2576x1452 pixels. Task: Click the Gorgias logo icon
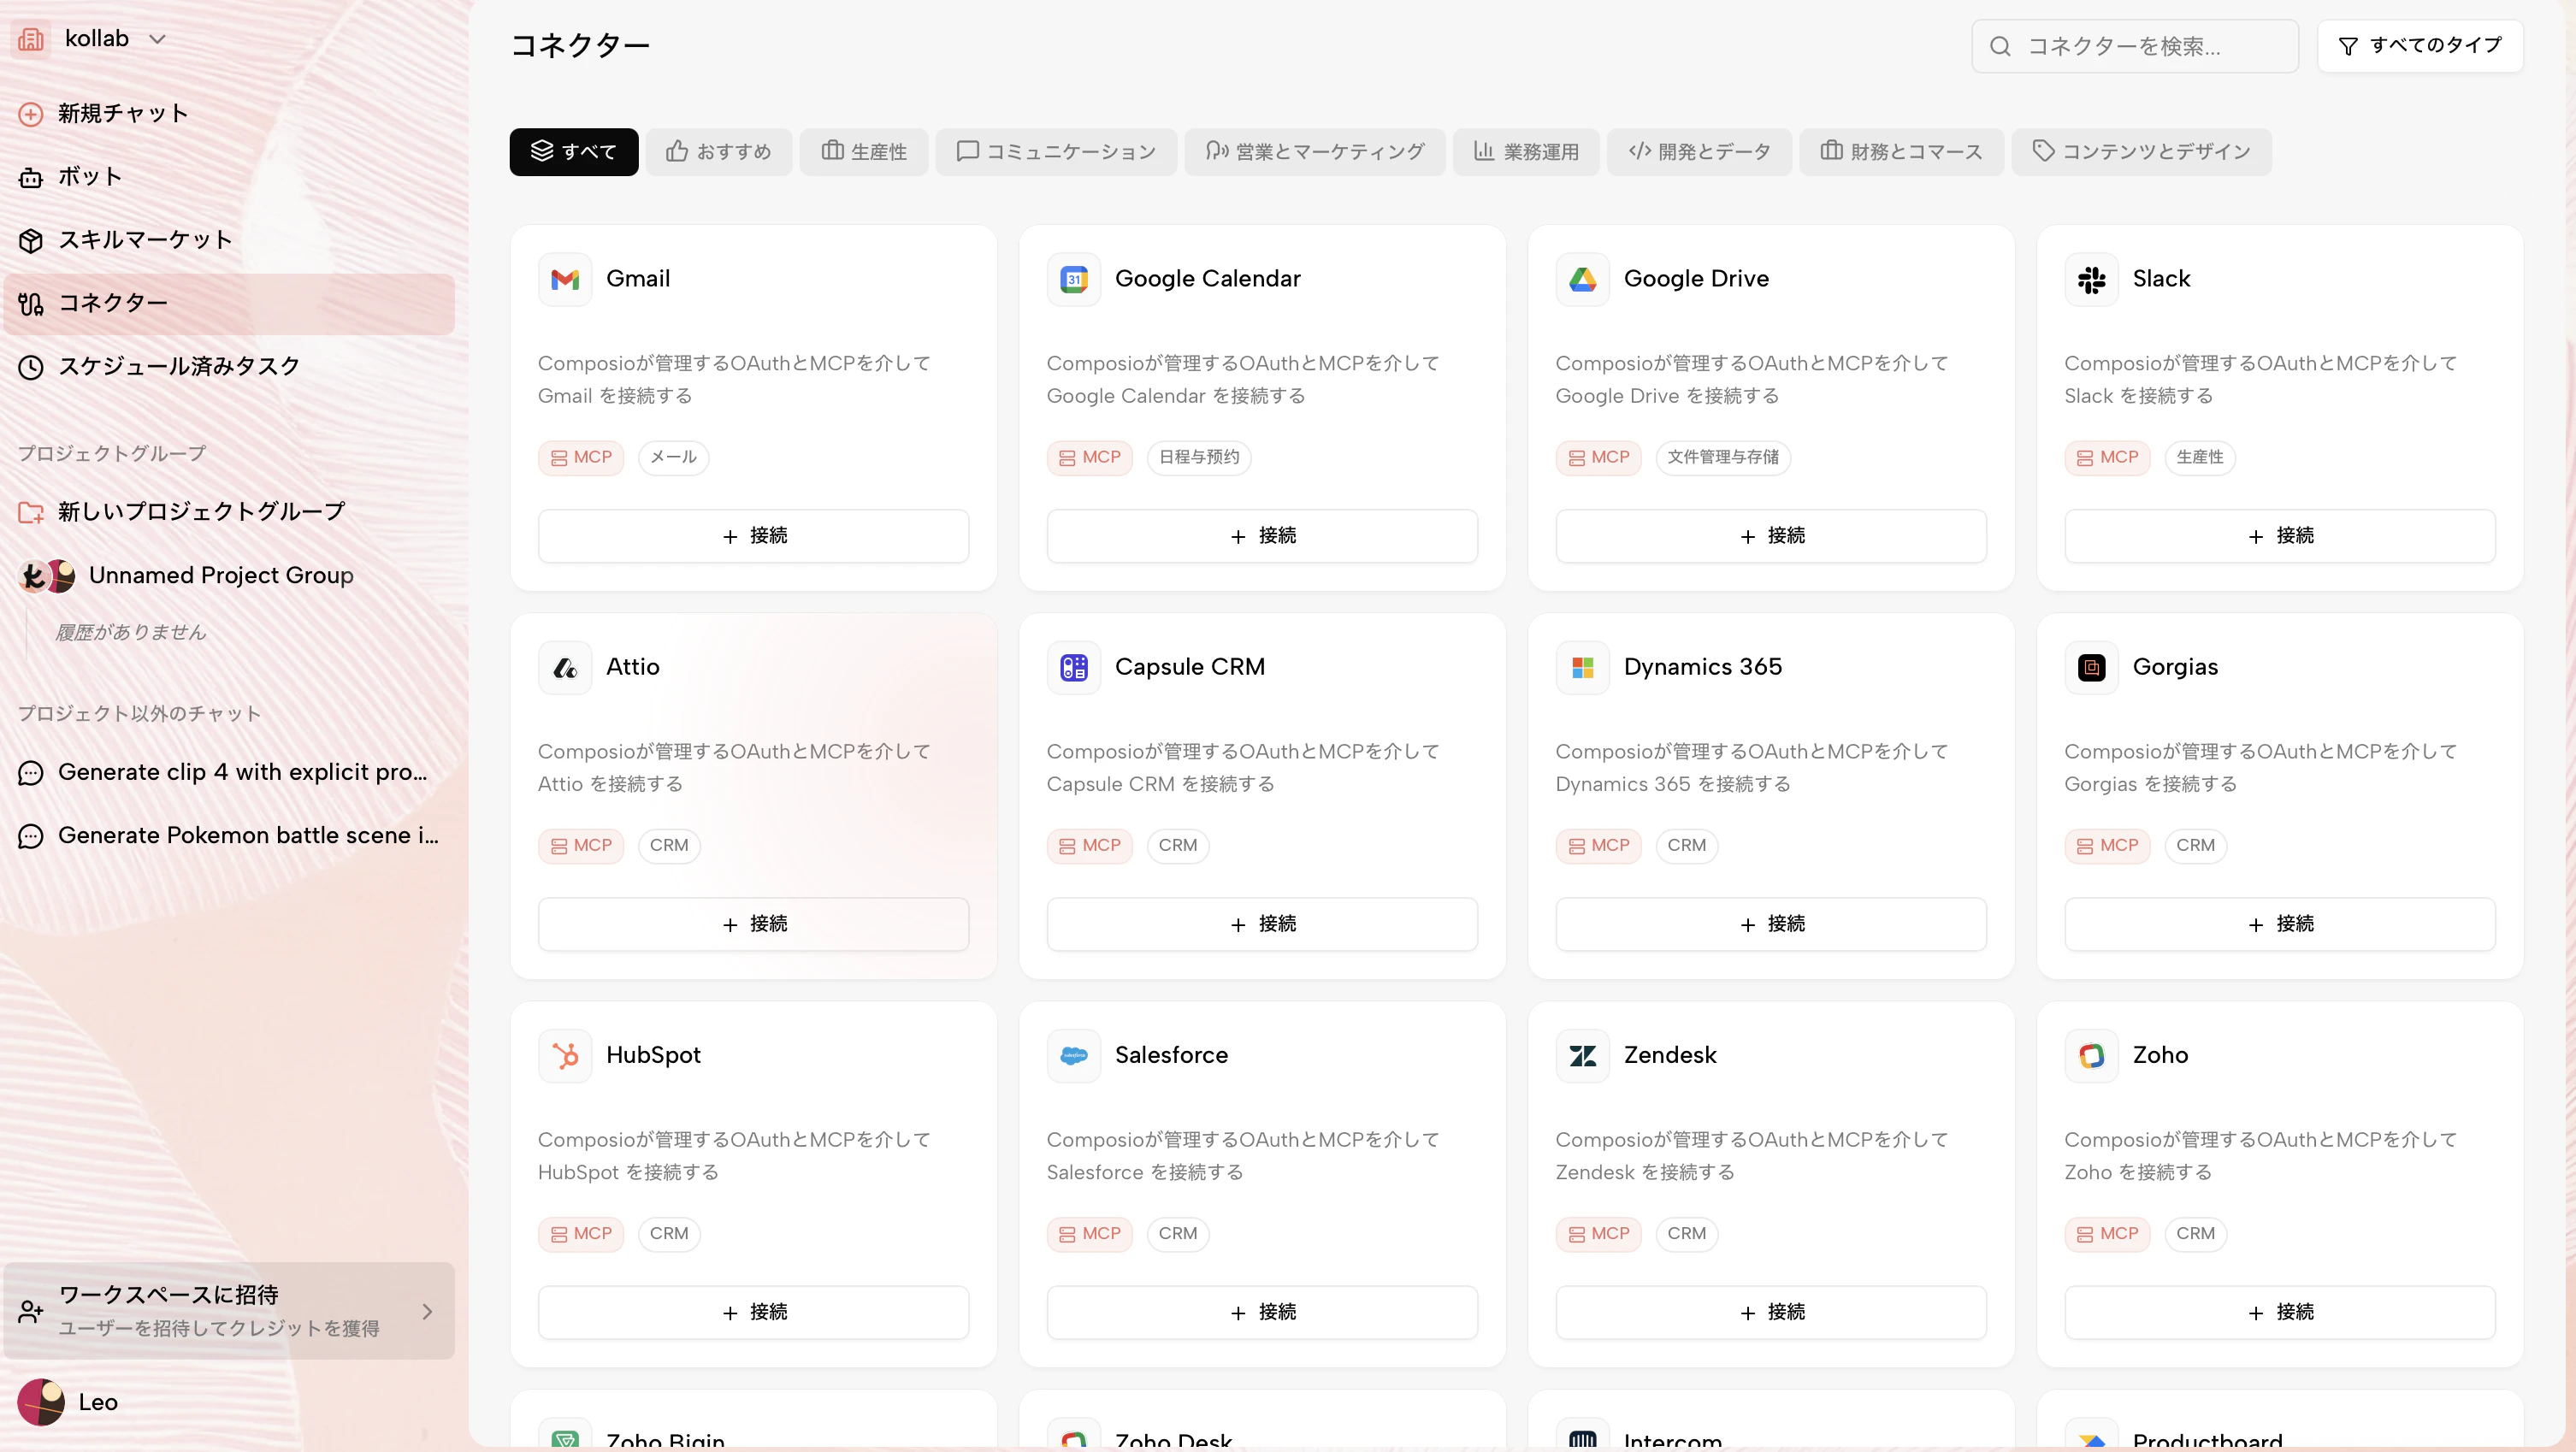coord(2092,667)
